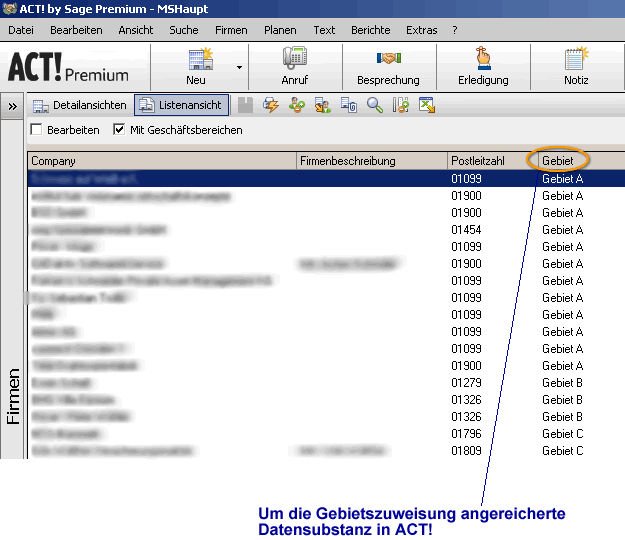Expand the navigation pane chevron
Screen dimensions: 625x540
[12, 105]
